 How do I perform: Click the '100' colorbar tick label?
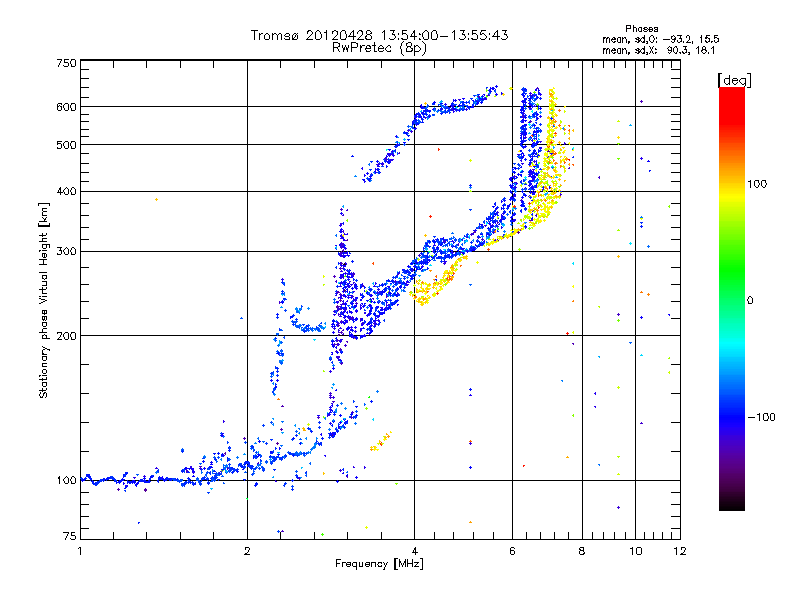757,184
